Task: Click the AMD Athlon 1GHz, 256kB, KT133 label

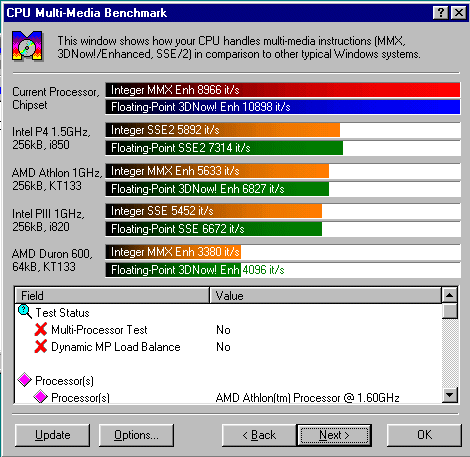Action: (x=57, y=179)
